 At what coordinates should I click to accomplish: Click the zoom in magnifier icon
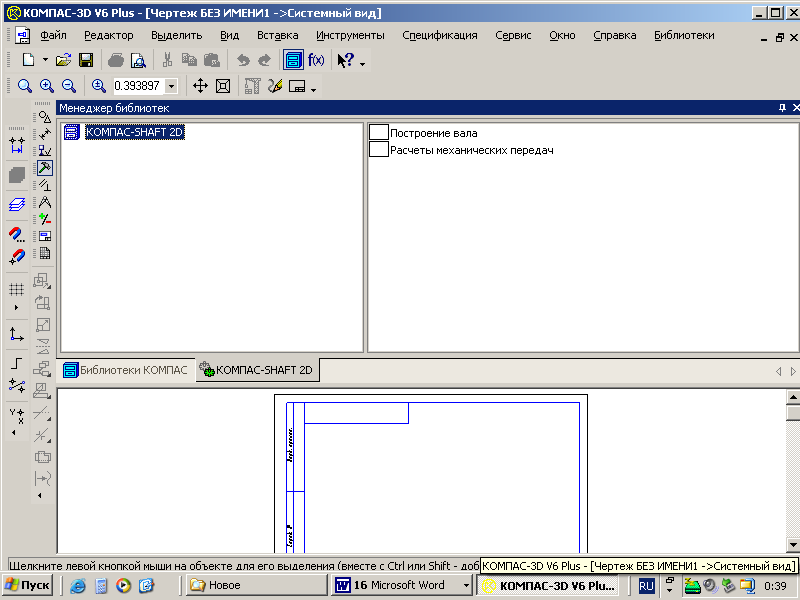(47, 86)
